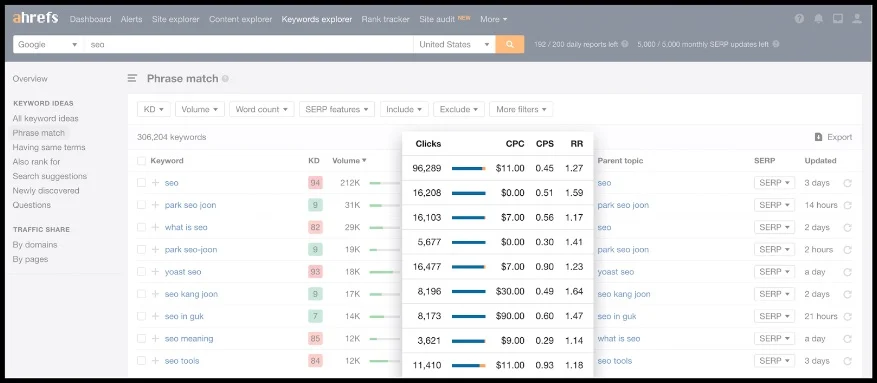Open the monitor display icon in header
877x383 pixels.
coord(837,18)
